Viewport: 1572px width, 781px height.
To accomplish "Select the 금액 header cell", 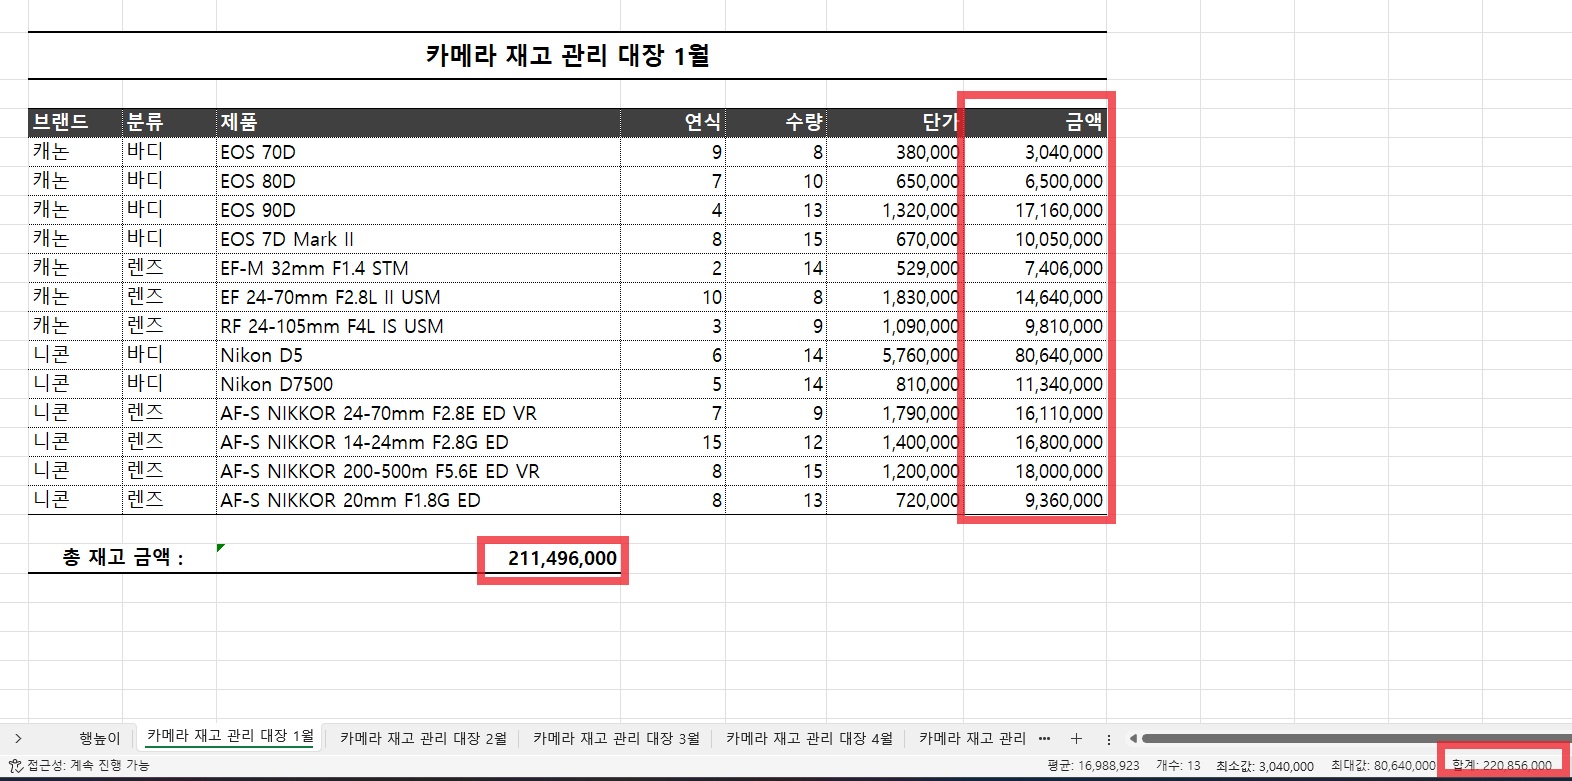I will point(1034,122).
